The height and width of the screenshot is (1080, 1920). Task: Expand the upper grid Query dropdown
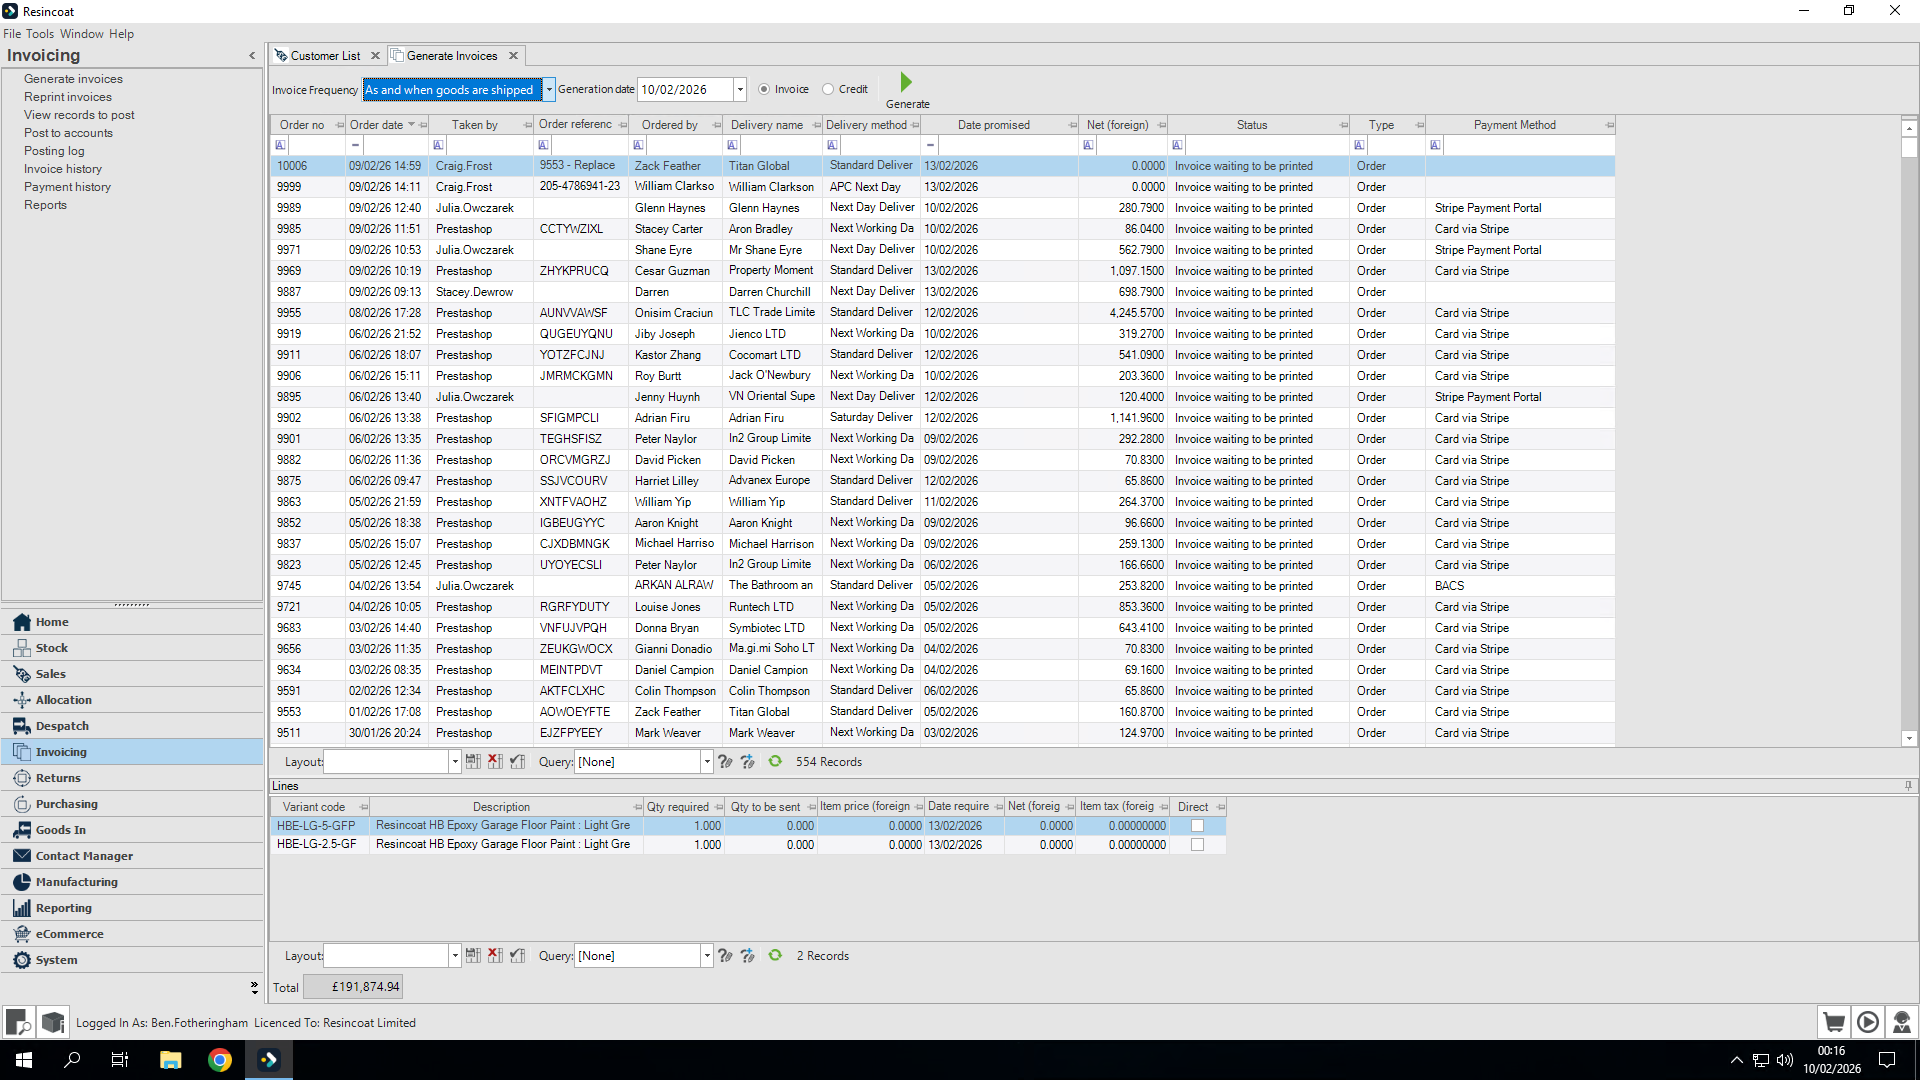[707, 762]
